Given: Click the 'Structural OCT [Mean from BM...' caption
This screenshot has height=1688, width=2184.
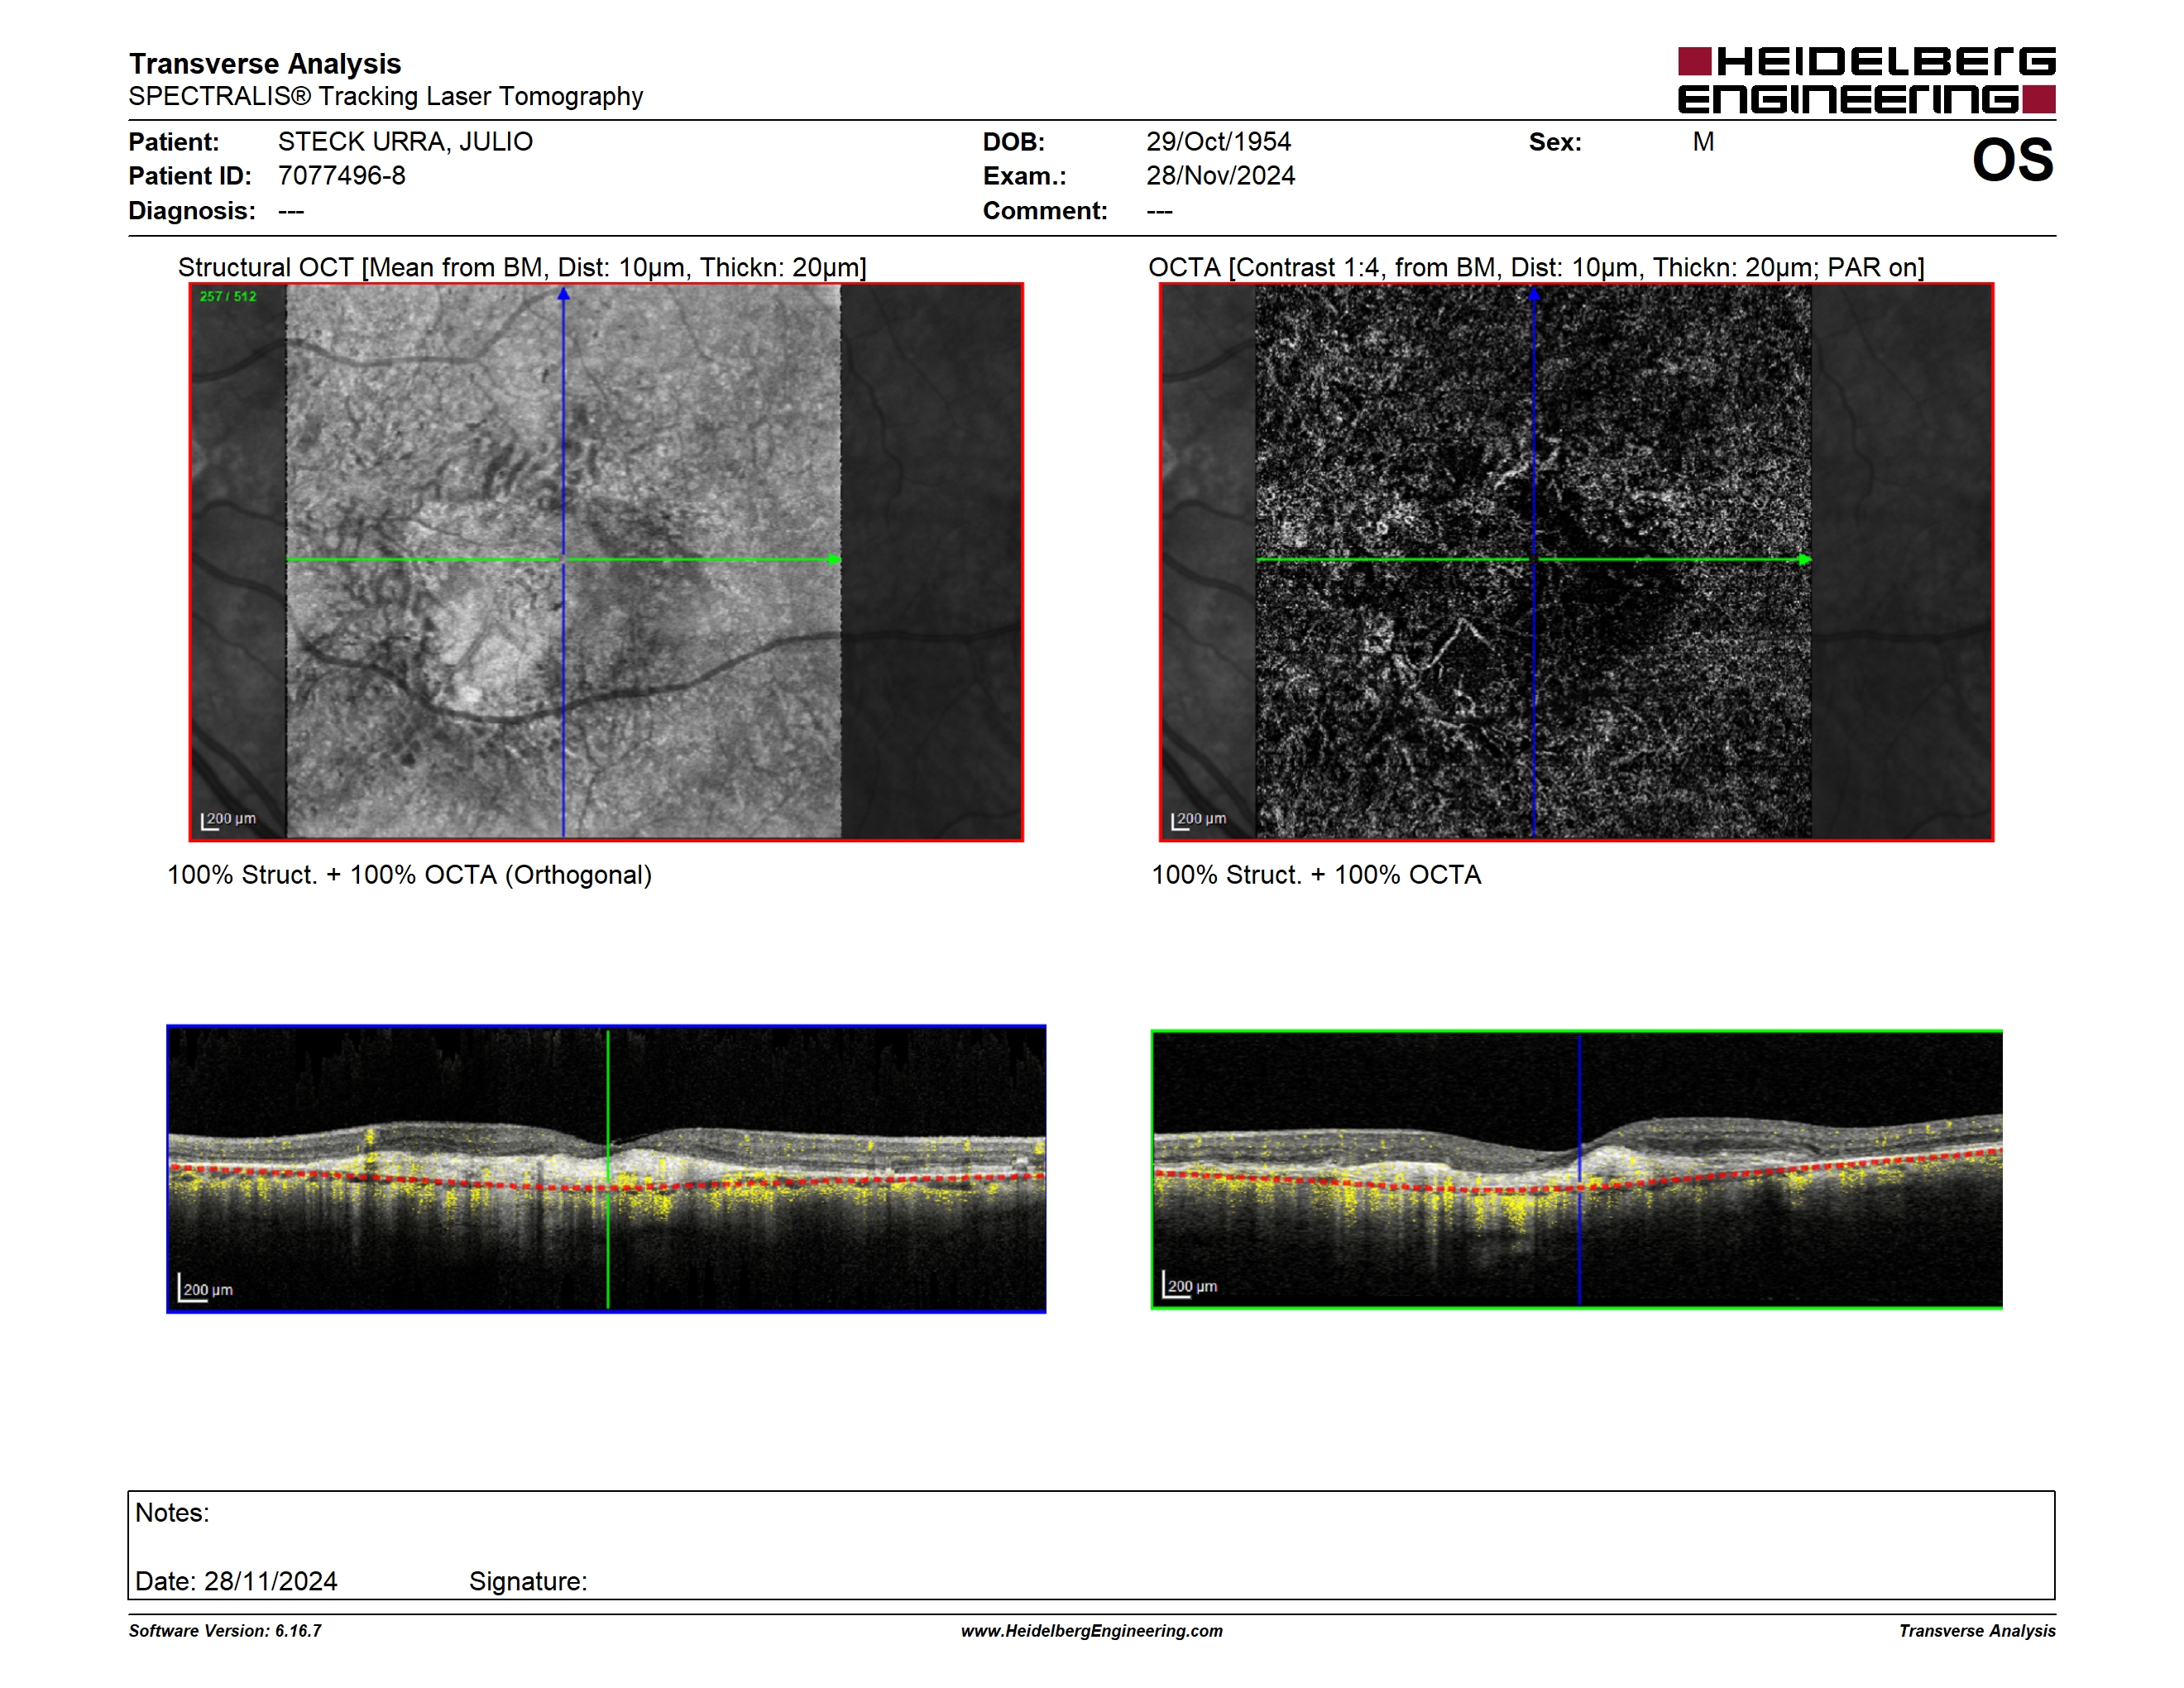Looking at the screenshot, I should (x=522, y=267).
